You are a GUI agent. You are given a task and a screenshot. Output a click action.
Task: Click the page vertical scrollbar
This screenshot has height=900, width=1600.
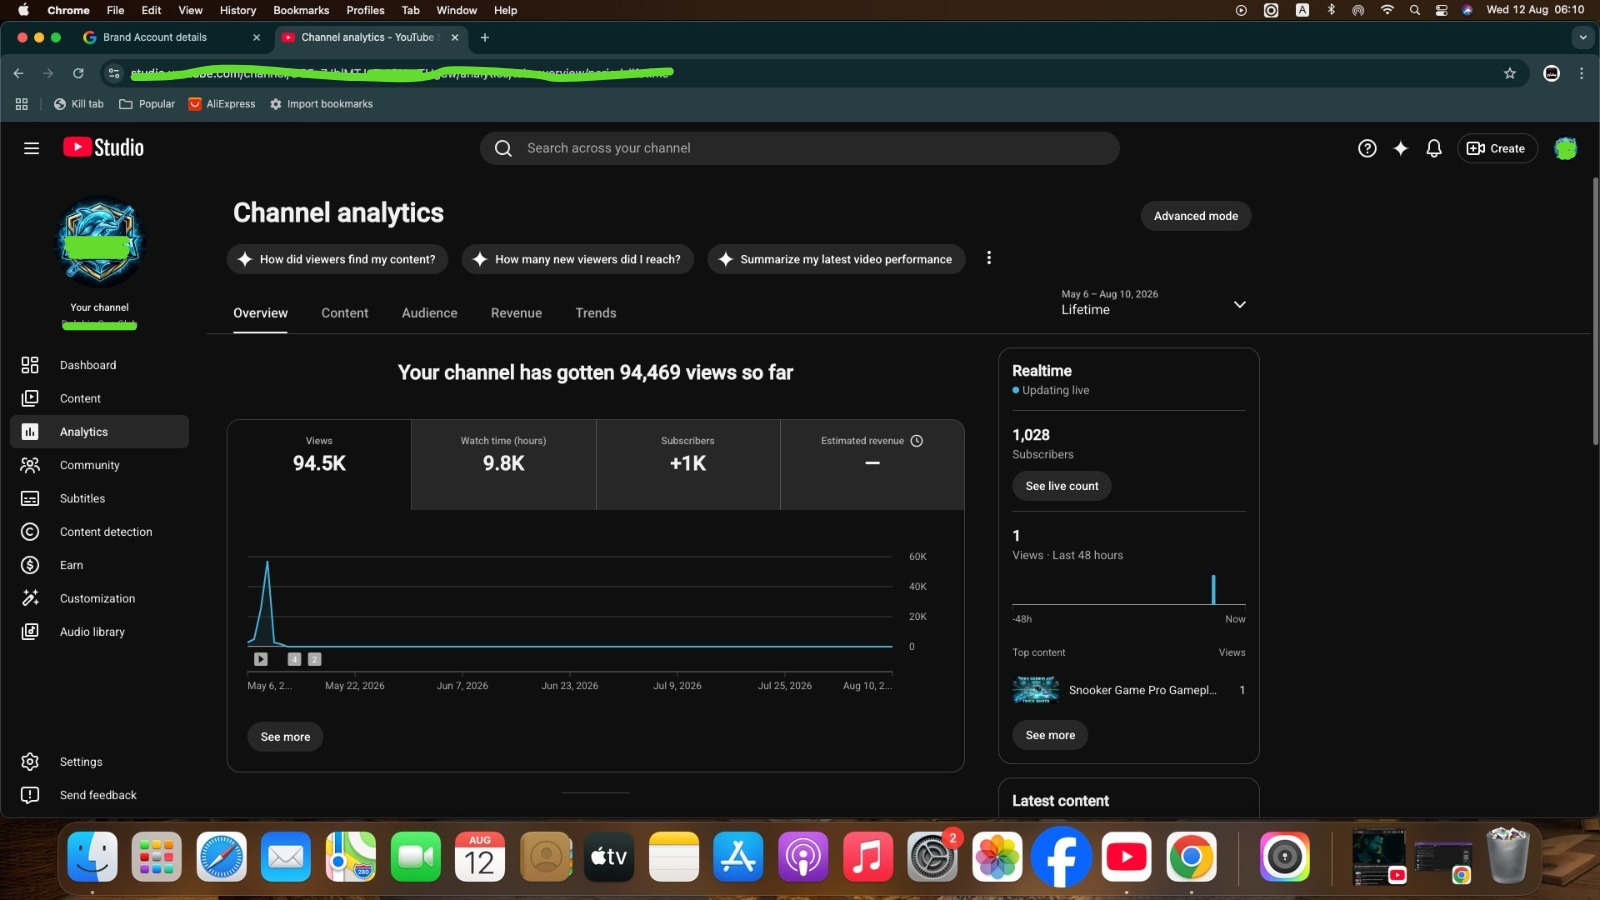click(1595, 311)
